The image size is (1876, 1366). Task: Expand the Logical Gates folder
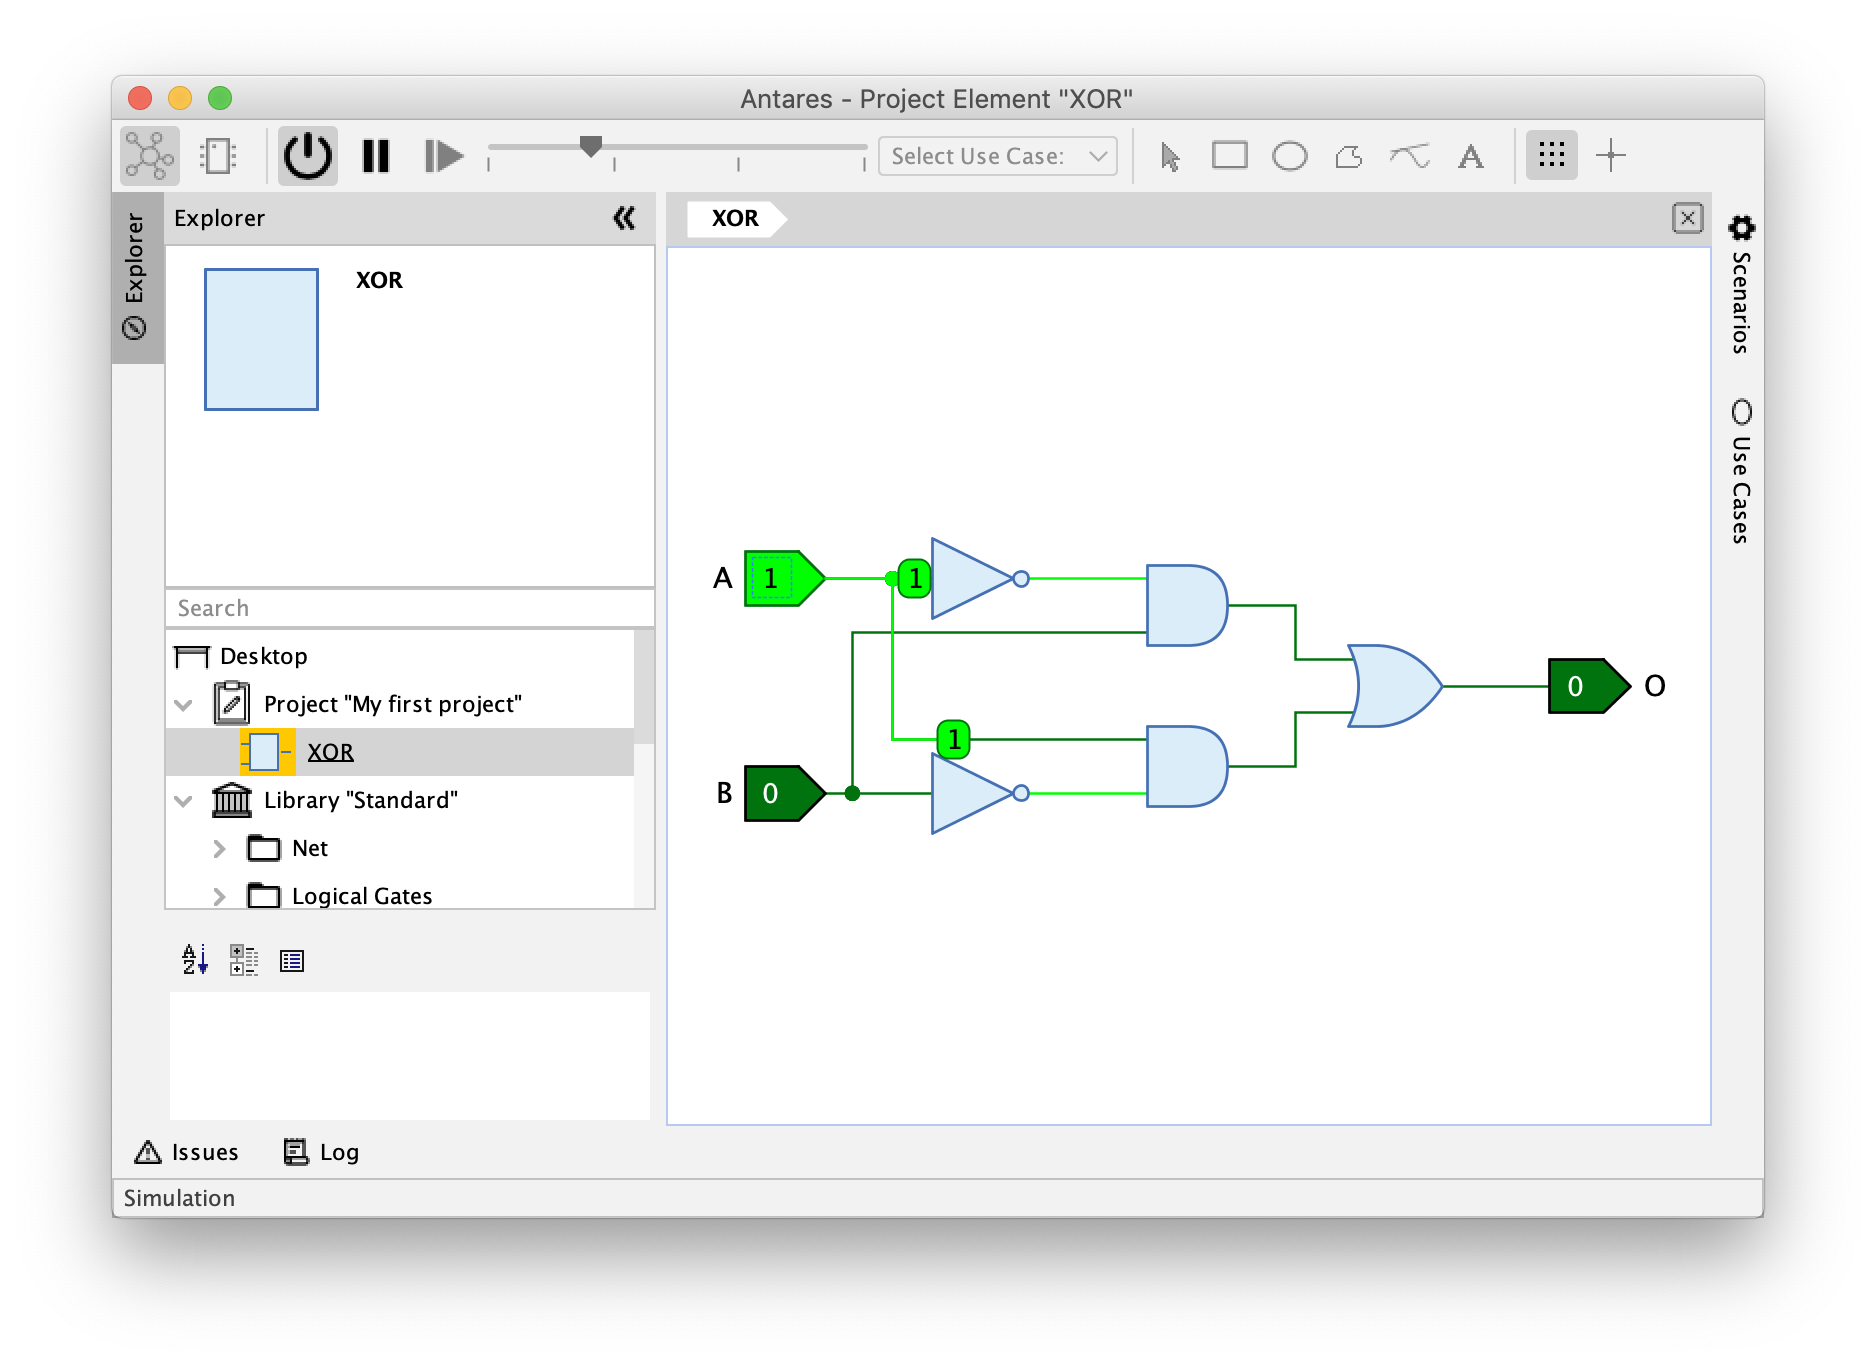(219, 896)
